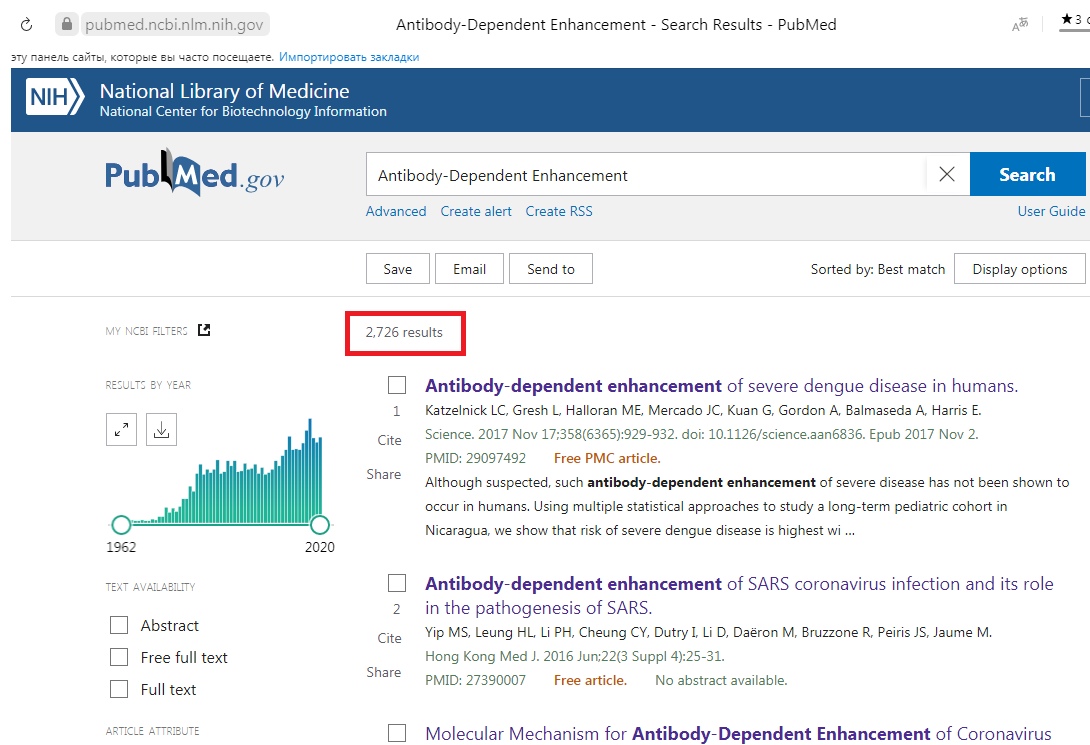The image size is (1090, 745).
Task: Click the Create alert link
Action: pyautogui.click(x=476, y=211)
